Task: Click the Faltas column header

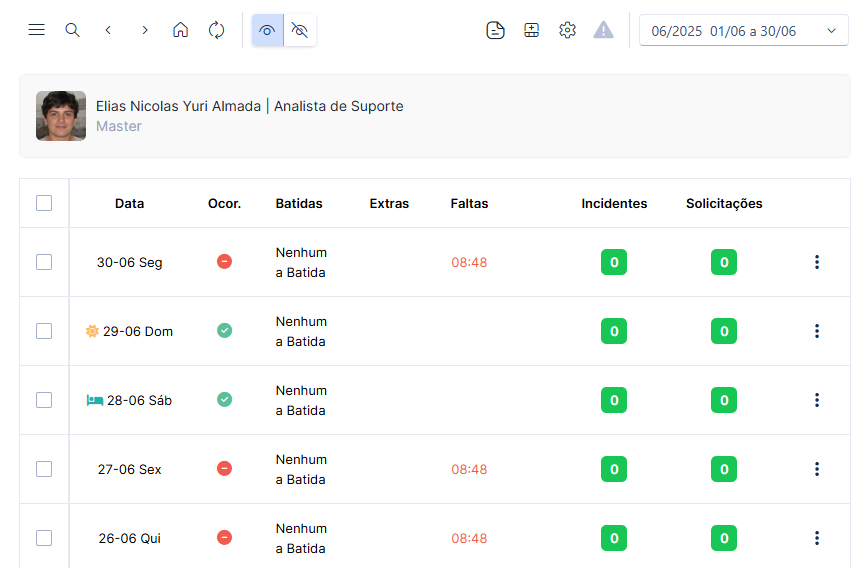Action: (x=469, y=204)
